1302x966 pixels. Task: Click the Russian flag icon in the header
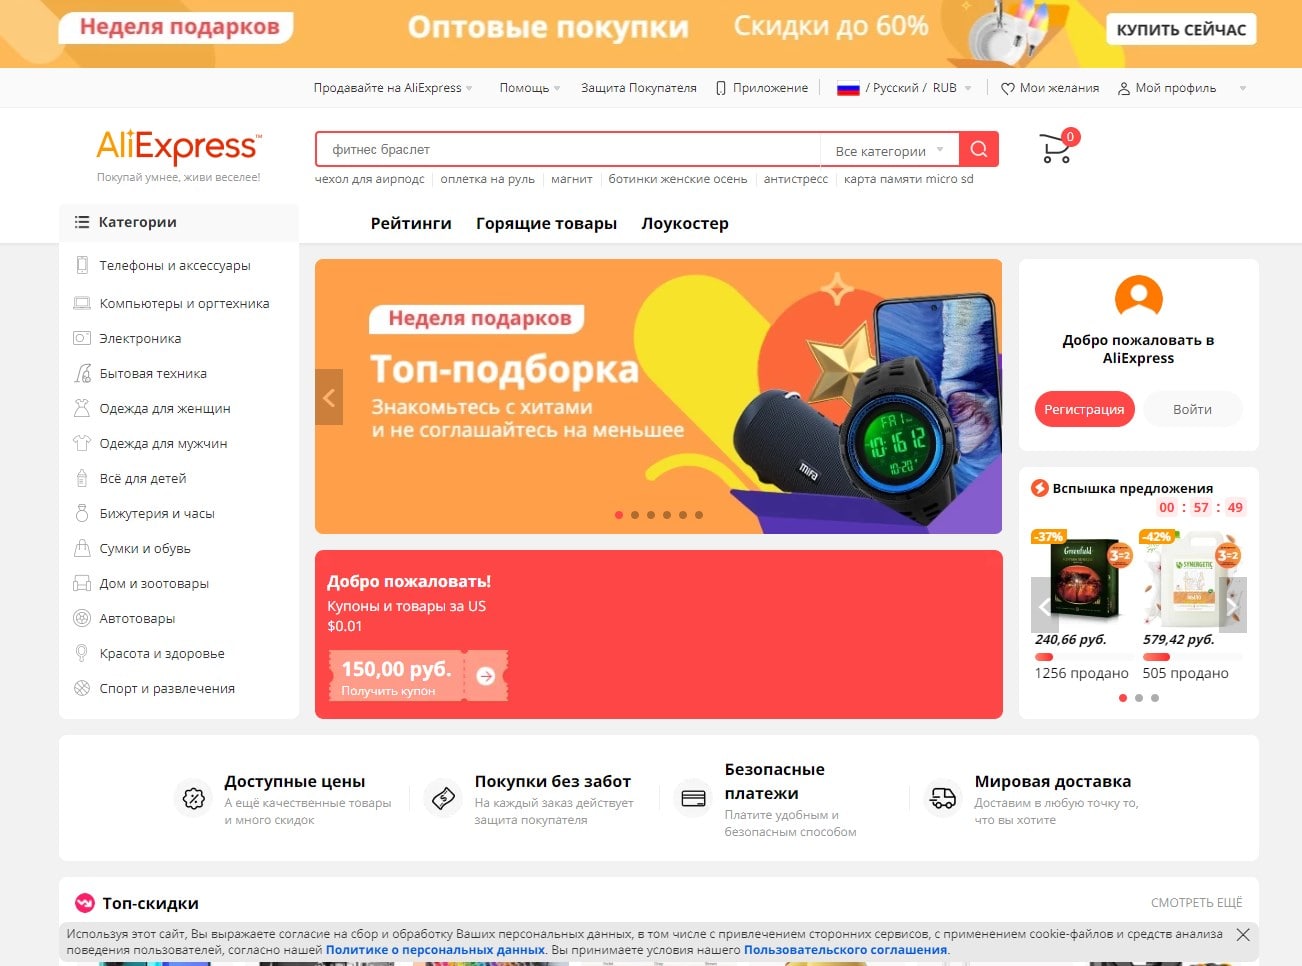click(849, 87)
